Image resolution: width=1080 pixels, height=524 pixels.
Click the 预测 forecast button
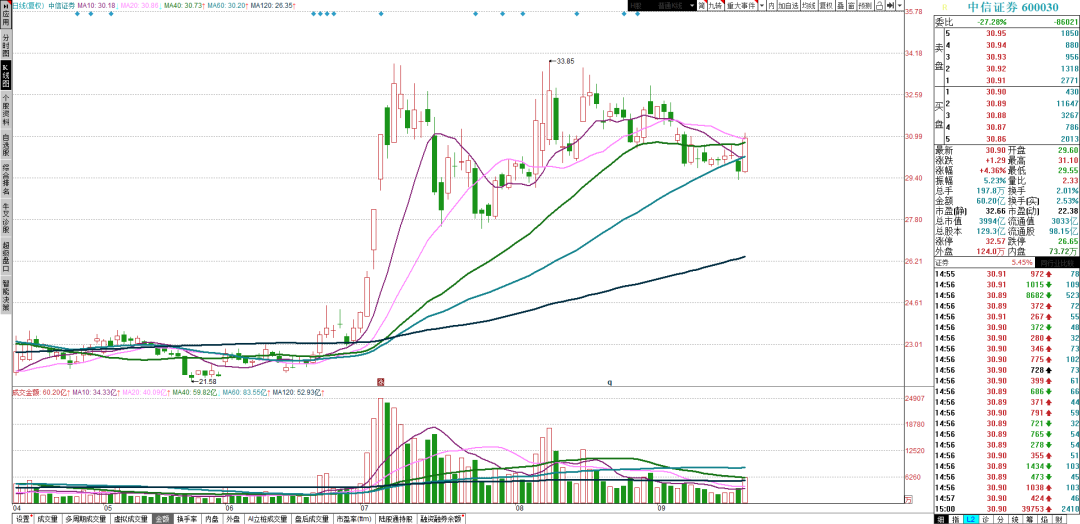(866, 5)
